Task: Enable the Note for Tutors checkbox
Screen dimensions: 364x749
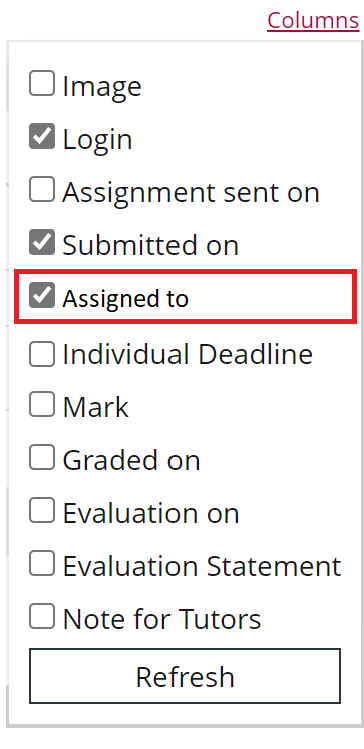Action: 42,616
